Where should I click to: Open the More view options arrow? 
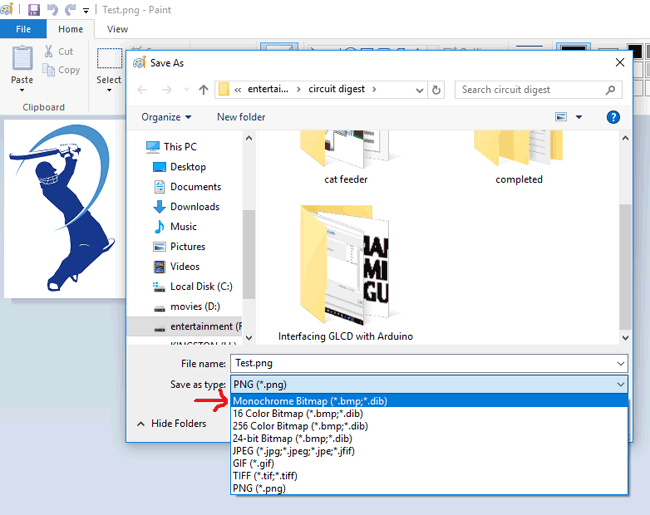pos(579,117)
